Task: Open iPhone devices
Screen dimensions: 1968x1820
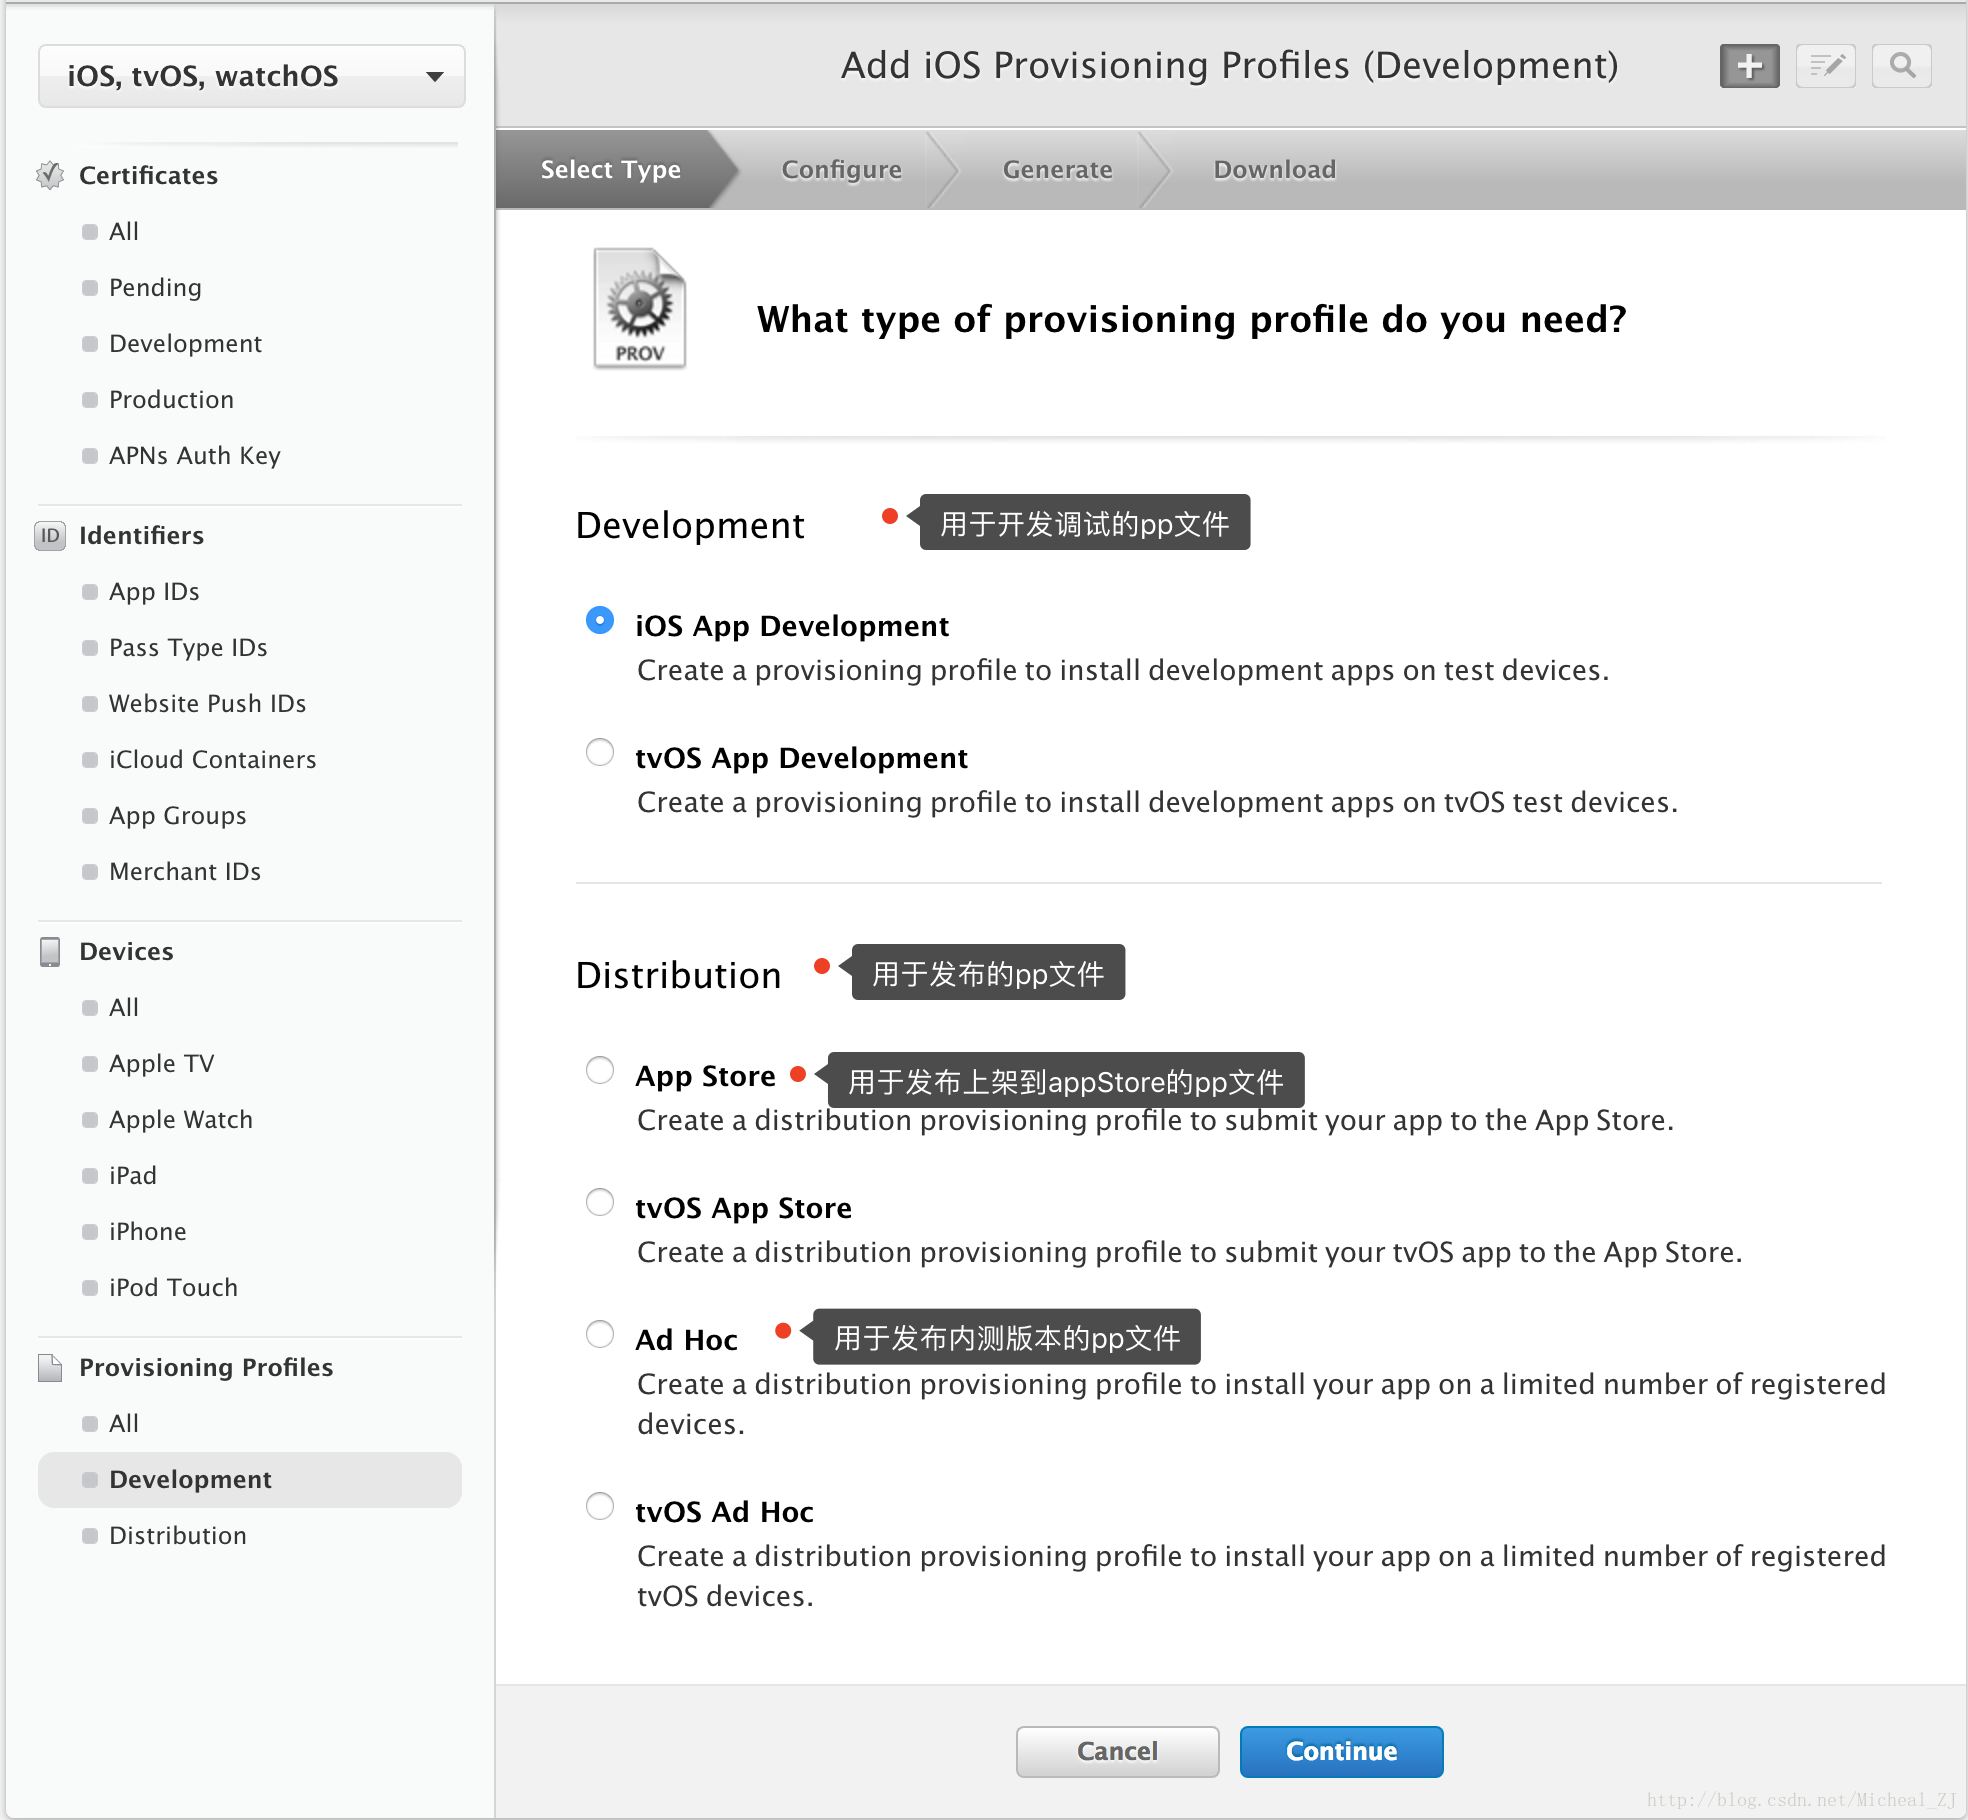Action: [x=147, y=1231]
